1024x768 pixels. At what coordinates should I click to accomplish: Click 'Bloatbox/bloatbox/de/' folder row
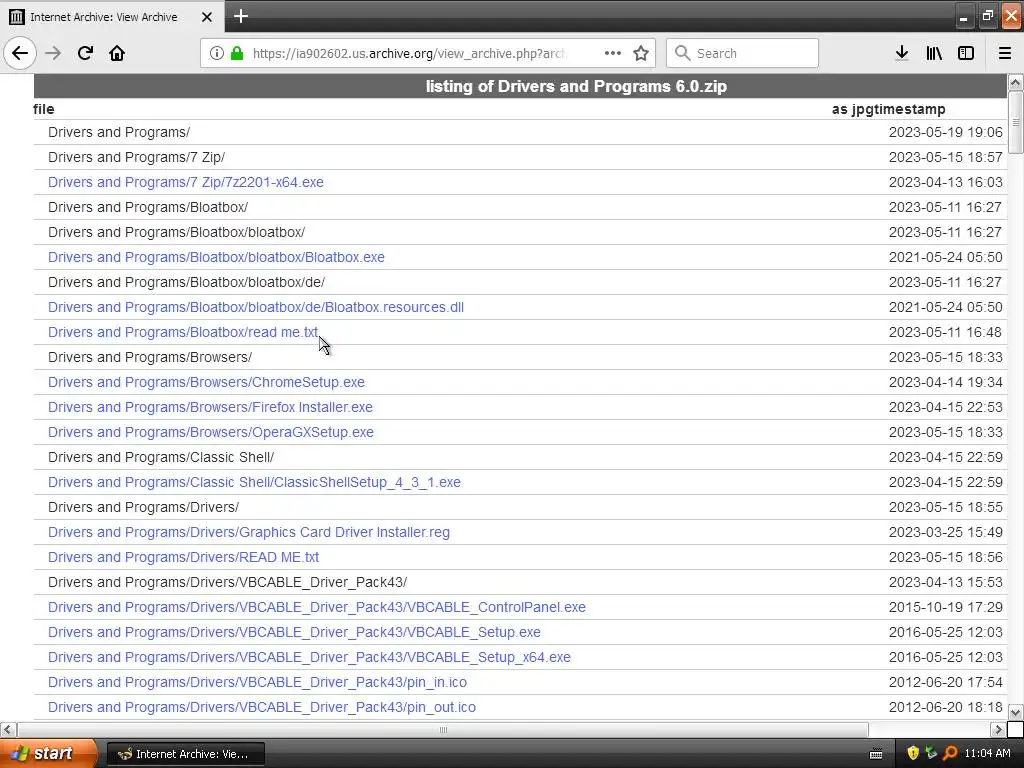(x=186, y=282)
